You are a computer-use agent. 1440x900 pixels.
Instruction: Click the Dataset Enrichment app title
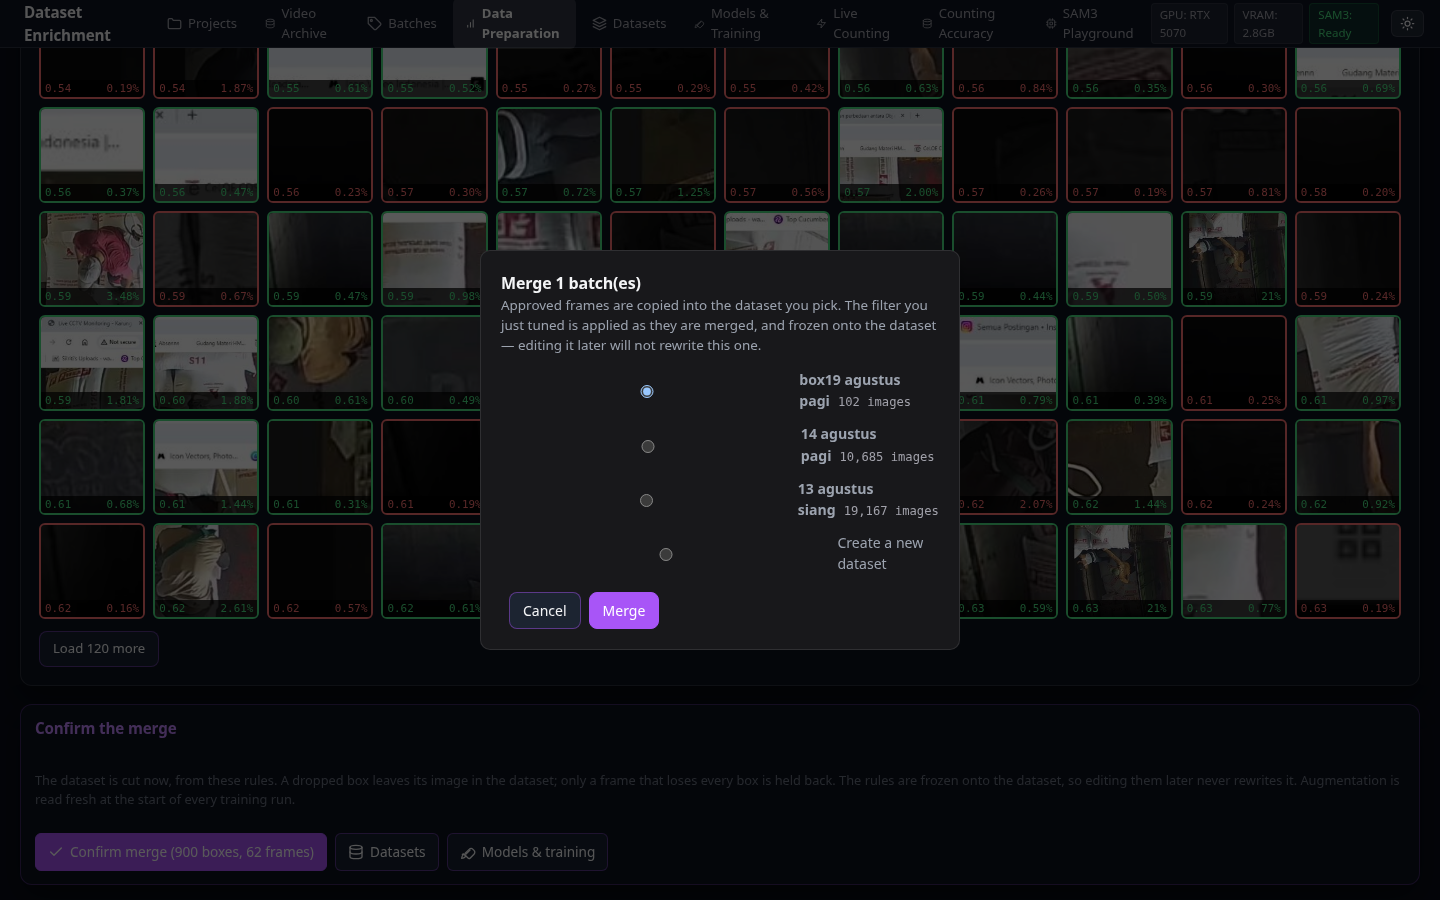tap(67, 24)
